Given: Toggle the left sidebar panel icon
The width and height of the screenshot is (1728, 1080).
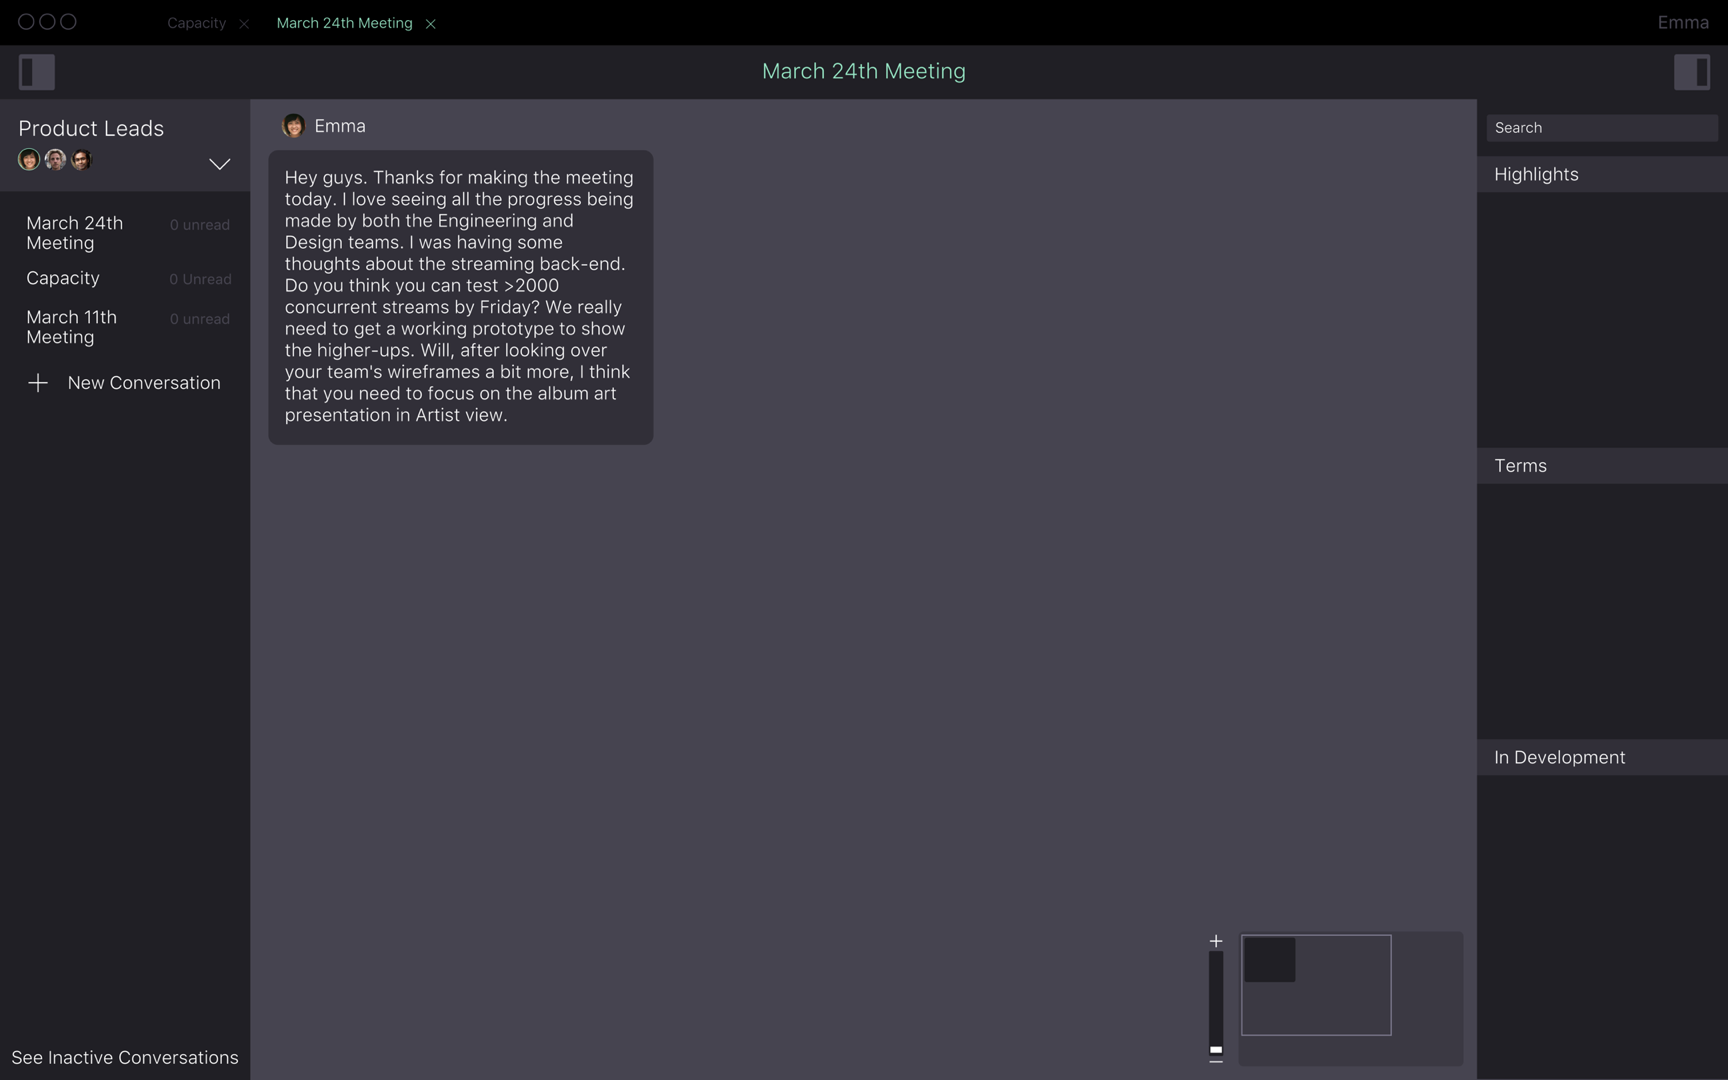Looking at the screenshot, I should click(x=37, y=72).
